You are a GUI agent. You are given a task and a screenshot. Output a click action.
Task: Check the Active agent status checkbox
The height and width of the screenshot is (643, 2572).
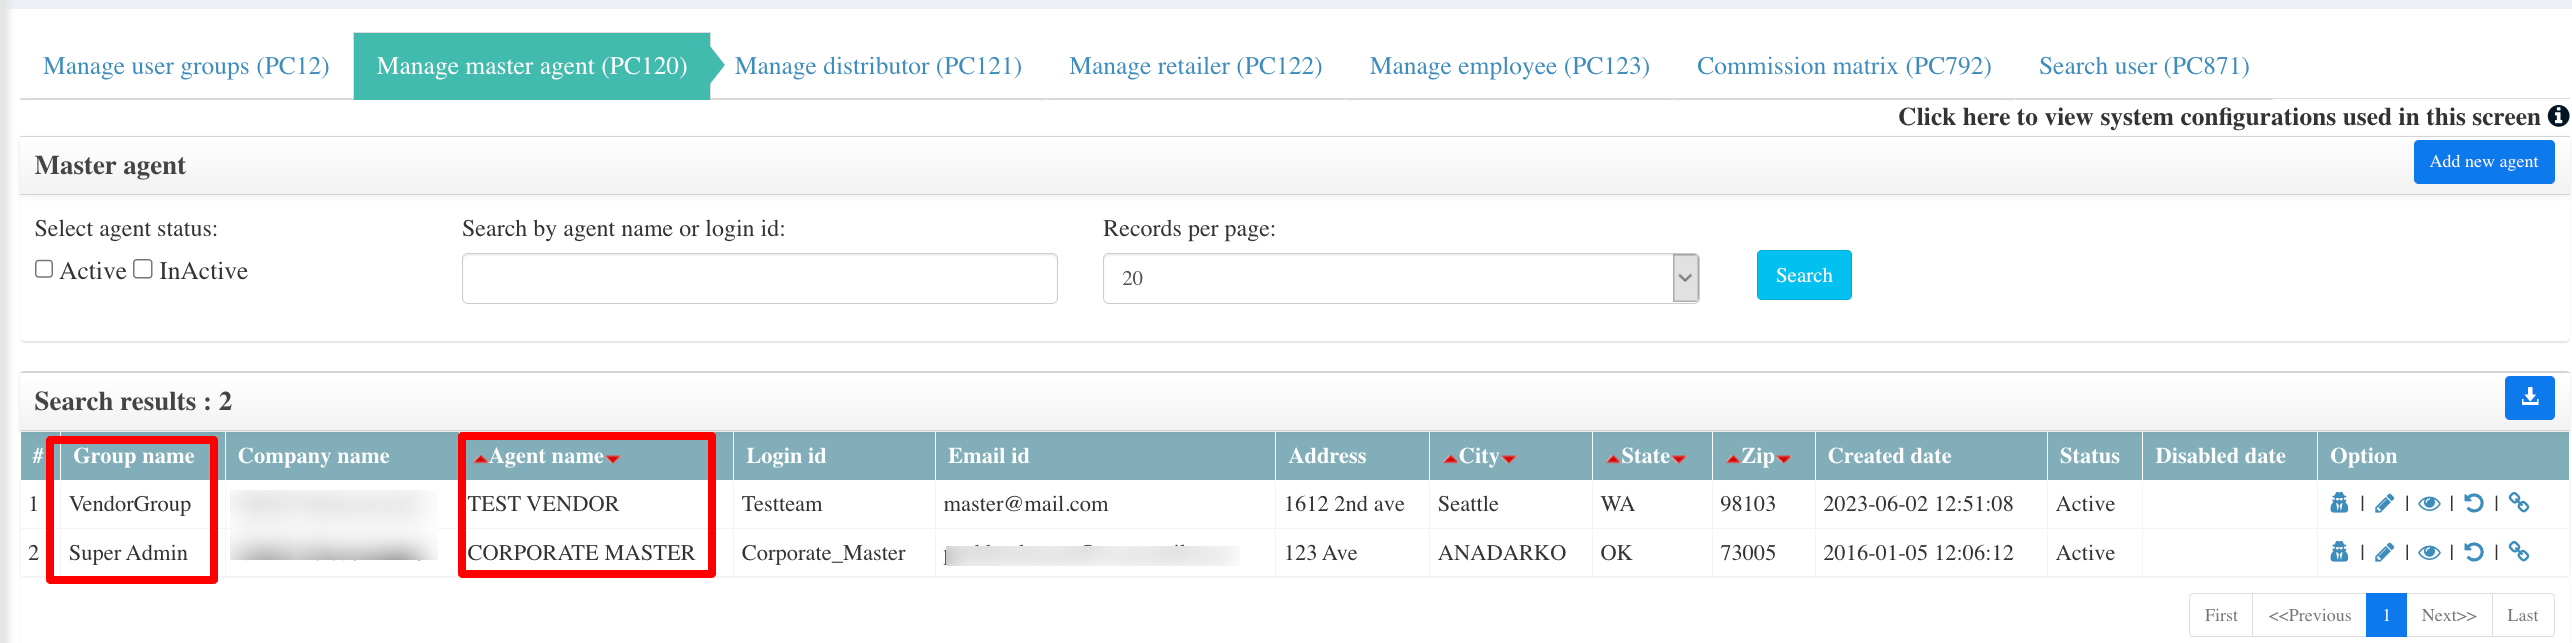pos(44,269)
